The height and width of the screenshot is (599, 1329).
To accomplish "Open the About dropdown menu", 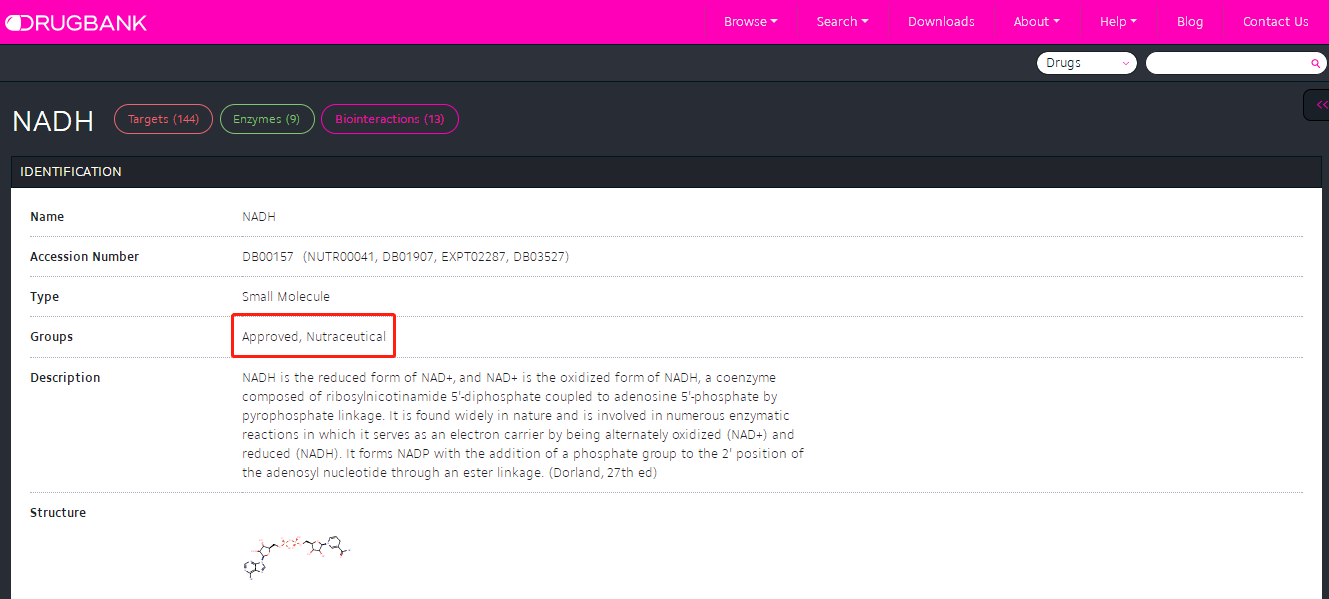I will click(x=1036, y=22).
